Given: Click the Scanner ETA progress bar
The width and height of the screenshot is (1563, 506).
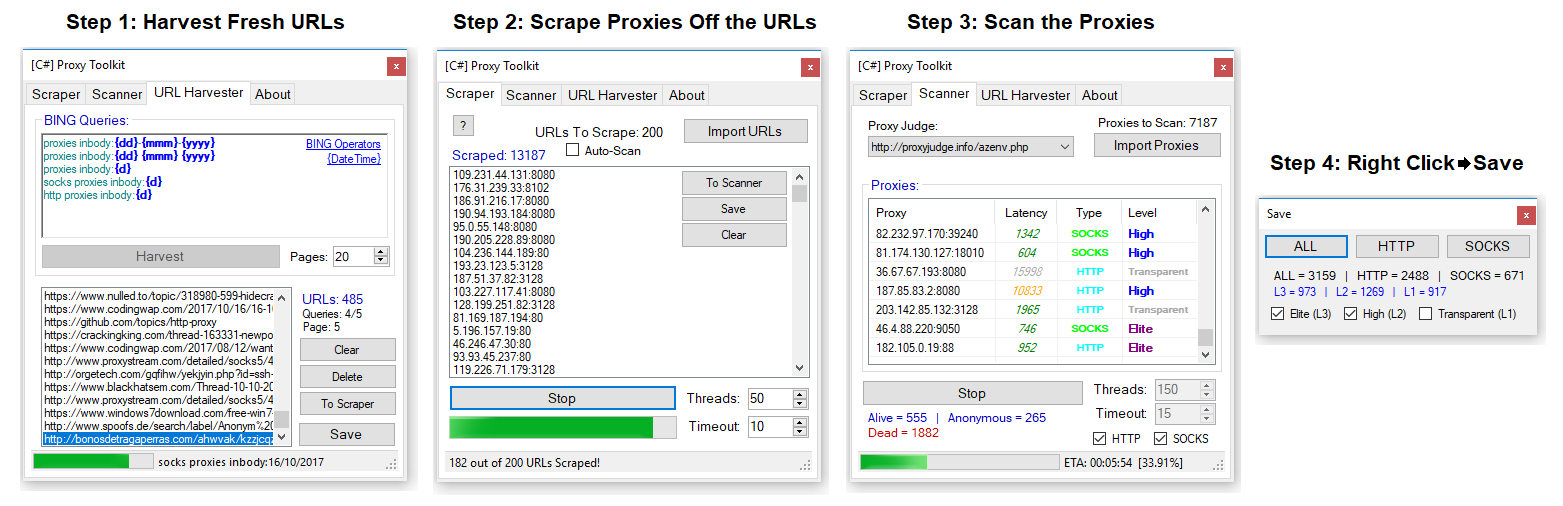Looking at the screenshot, I should click(x=959, y=462).
